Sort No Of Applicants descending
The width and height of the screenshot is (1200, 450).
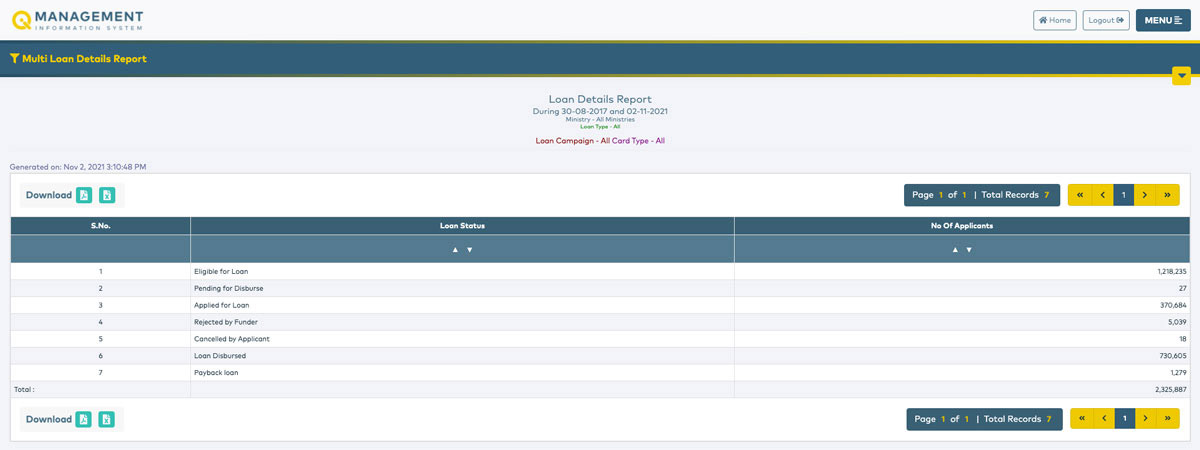[x=969, y=249]
